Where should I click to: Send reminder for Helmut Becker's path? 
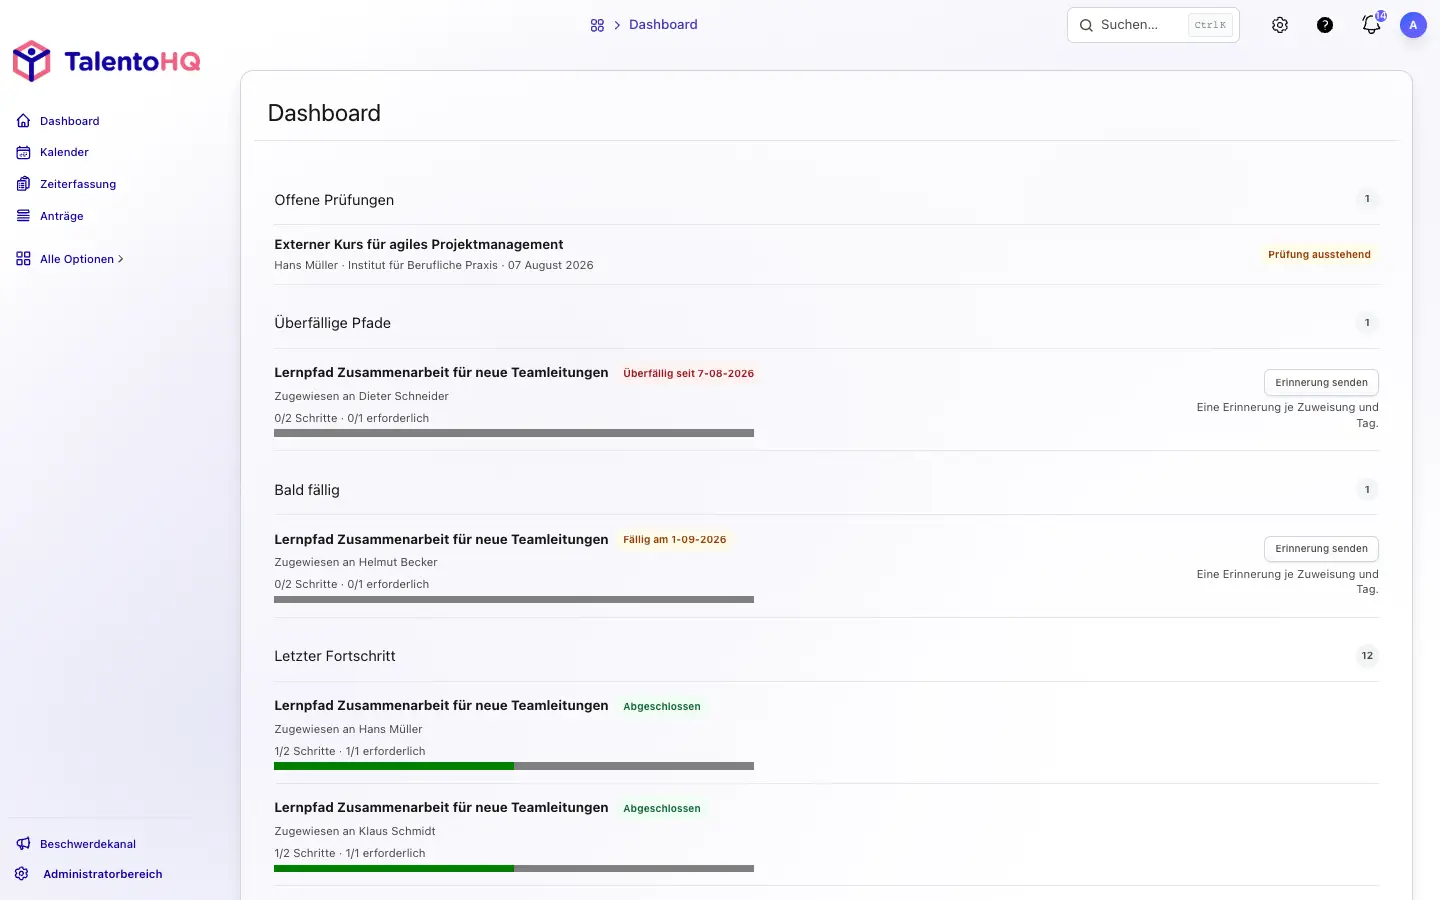point(1321,549)
